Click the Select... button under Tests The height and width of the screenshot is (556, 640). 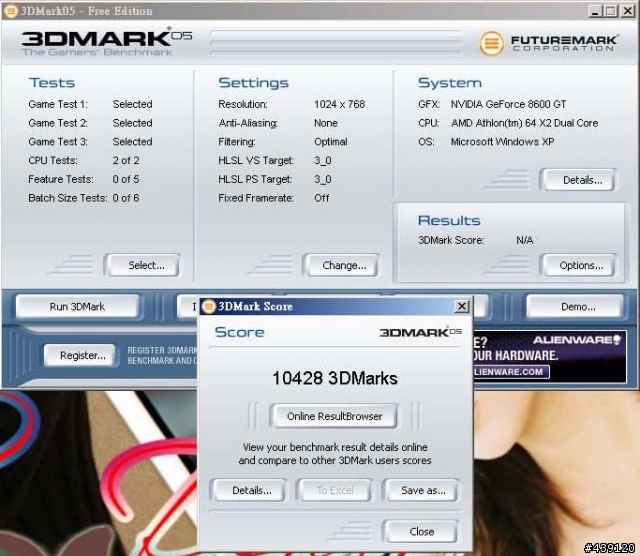tap(142, 265)
